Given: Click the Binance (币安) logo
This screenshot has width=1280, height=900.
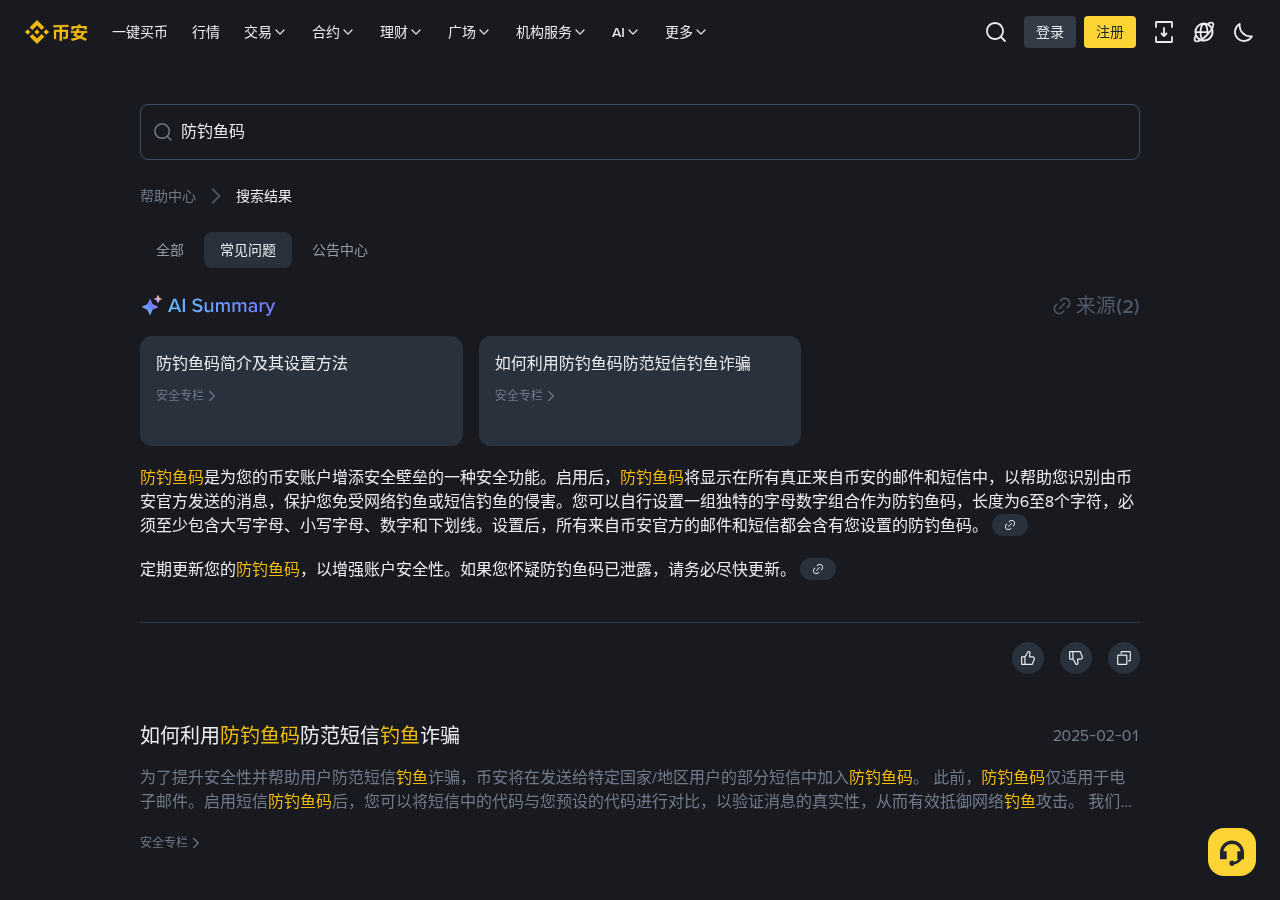Looking at the screenshot, I should pos(56,32).
